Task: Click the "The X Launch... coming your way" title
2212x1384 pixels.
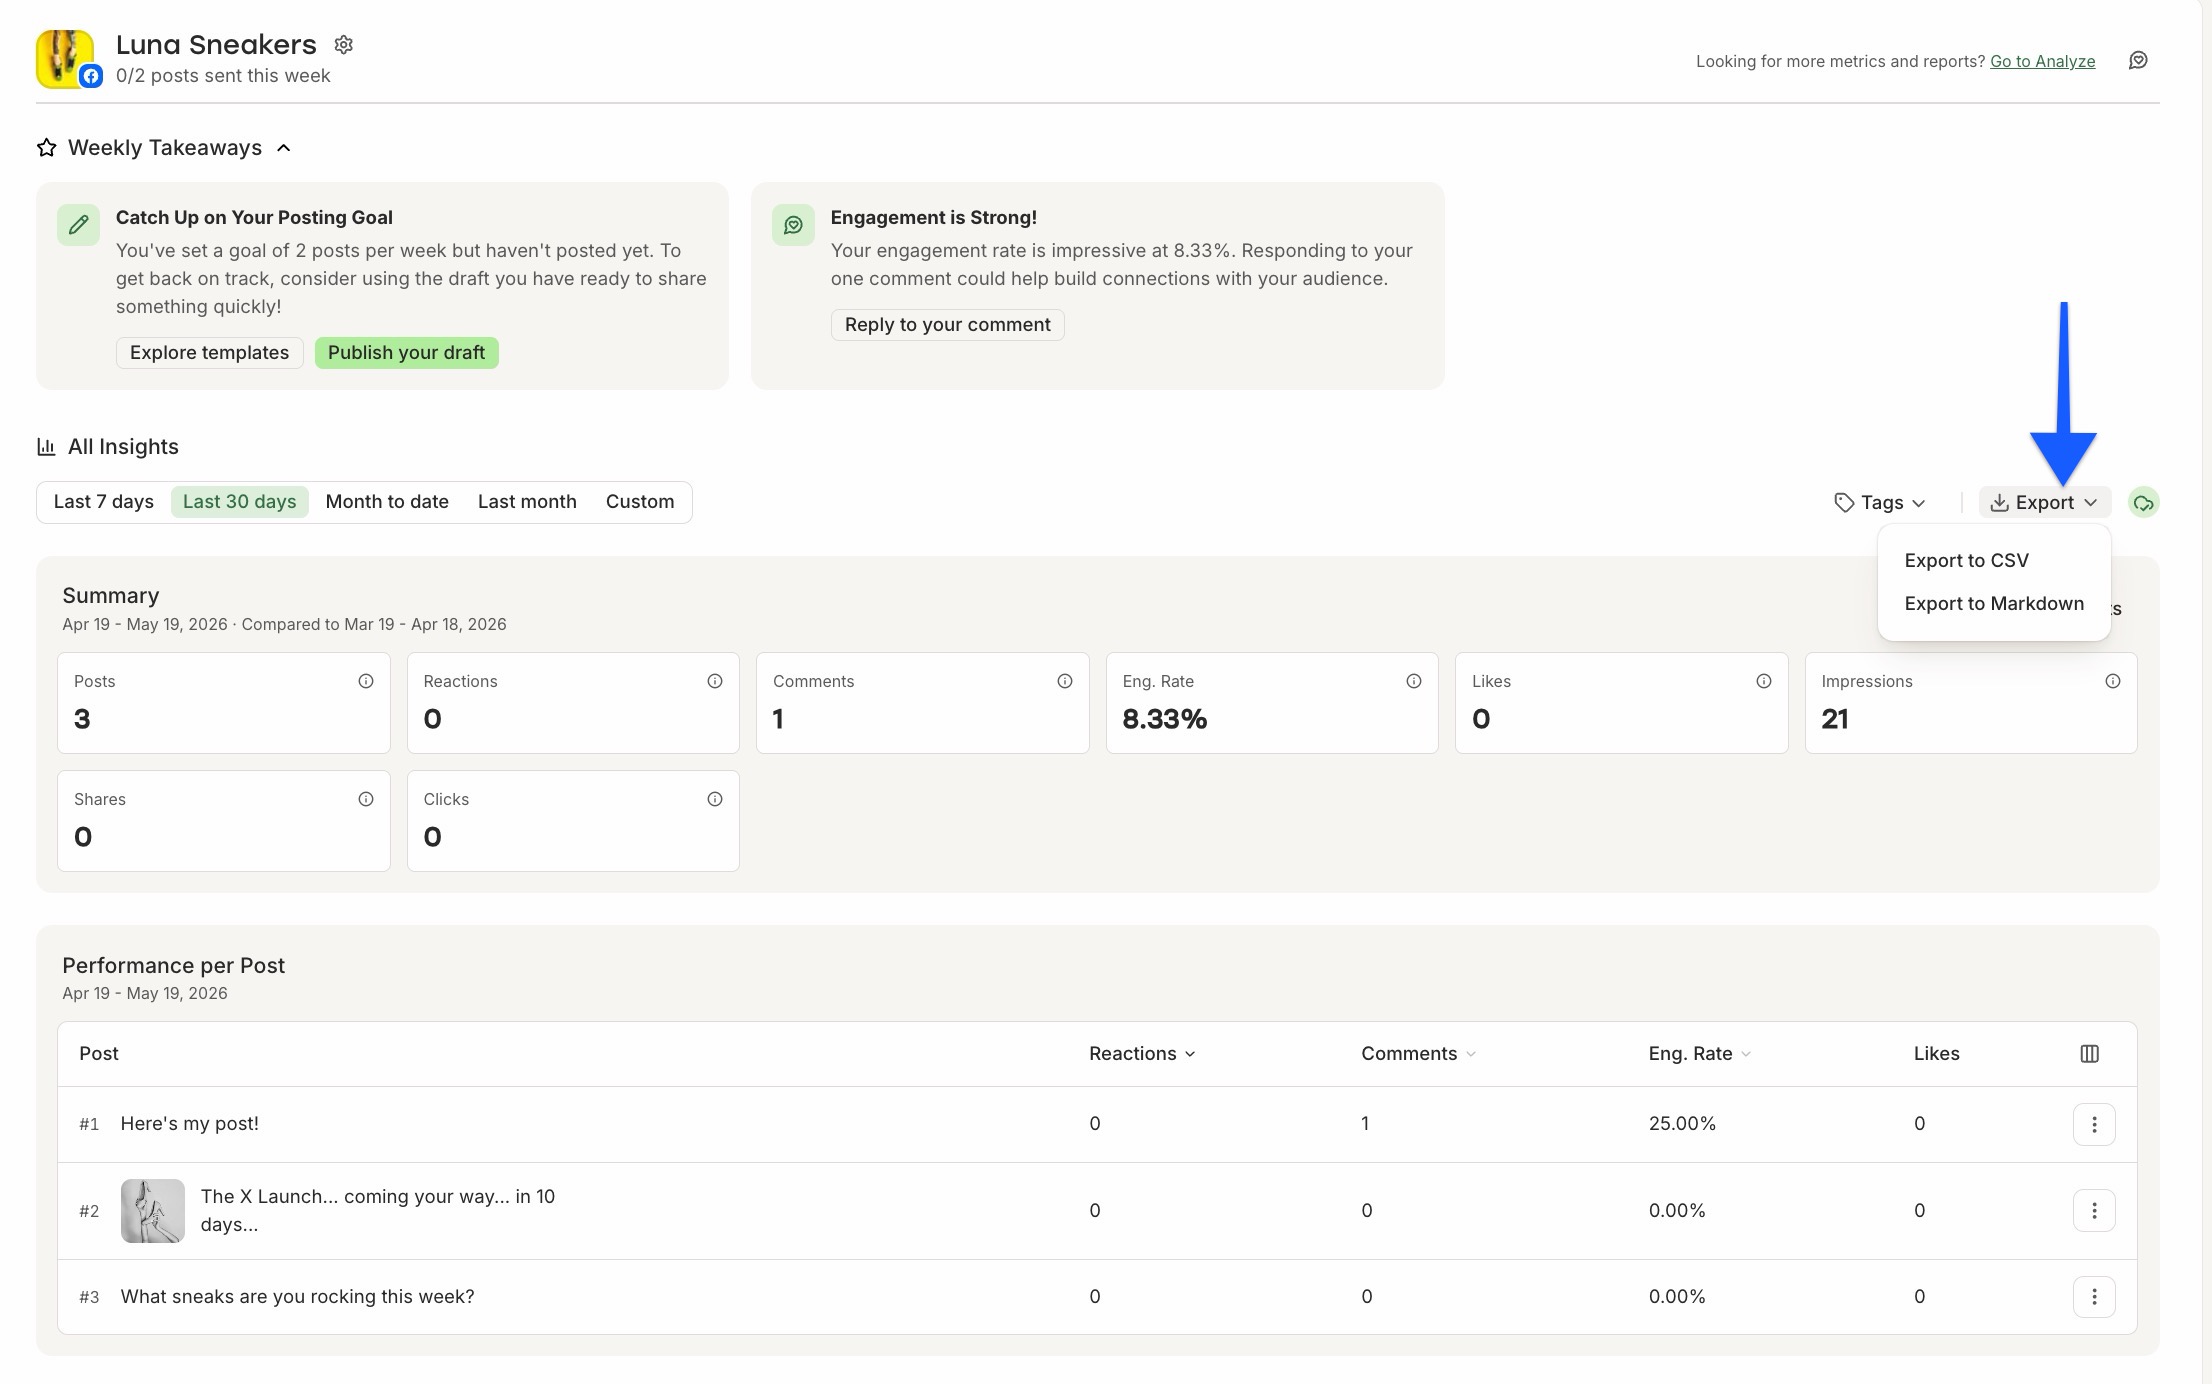Action: point(378,1211)
